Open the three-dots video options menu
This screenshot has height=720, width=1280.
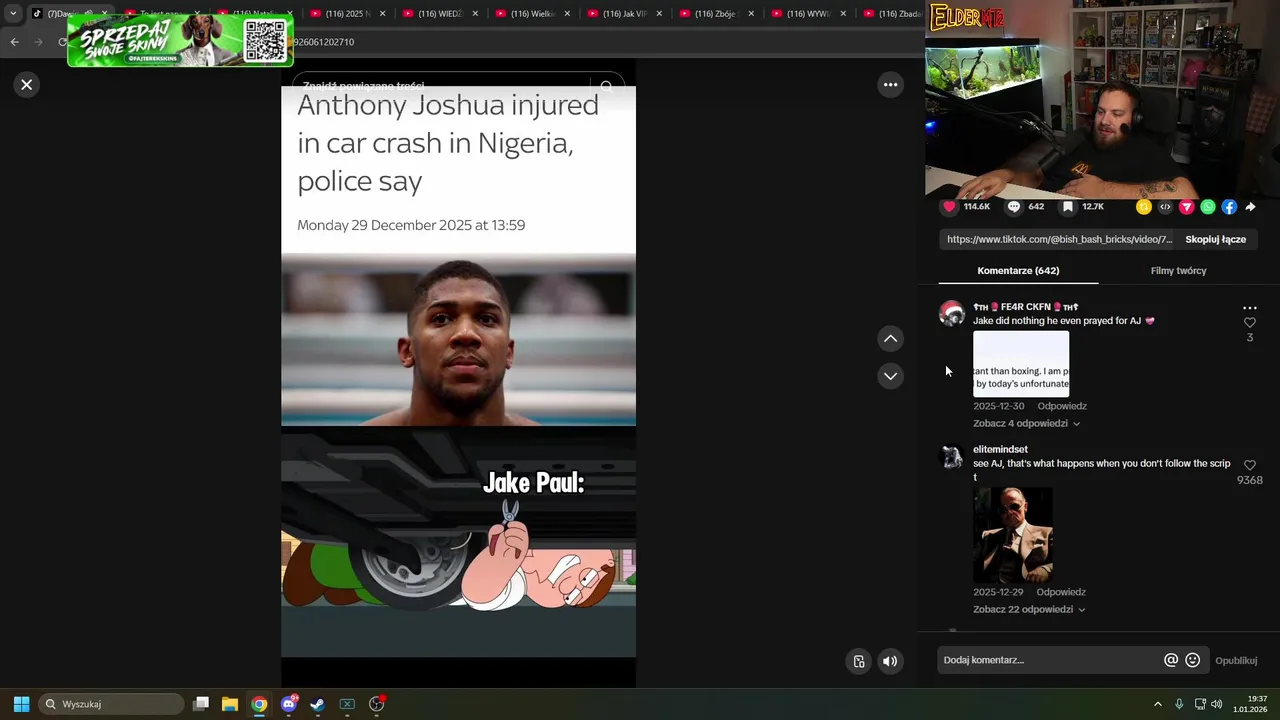(x=890, y=85)
